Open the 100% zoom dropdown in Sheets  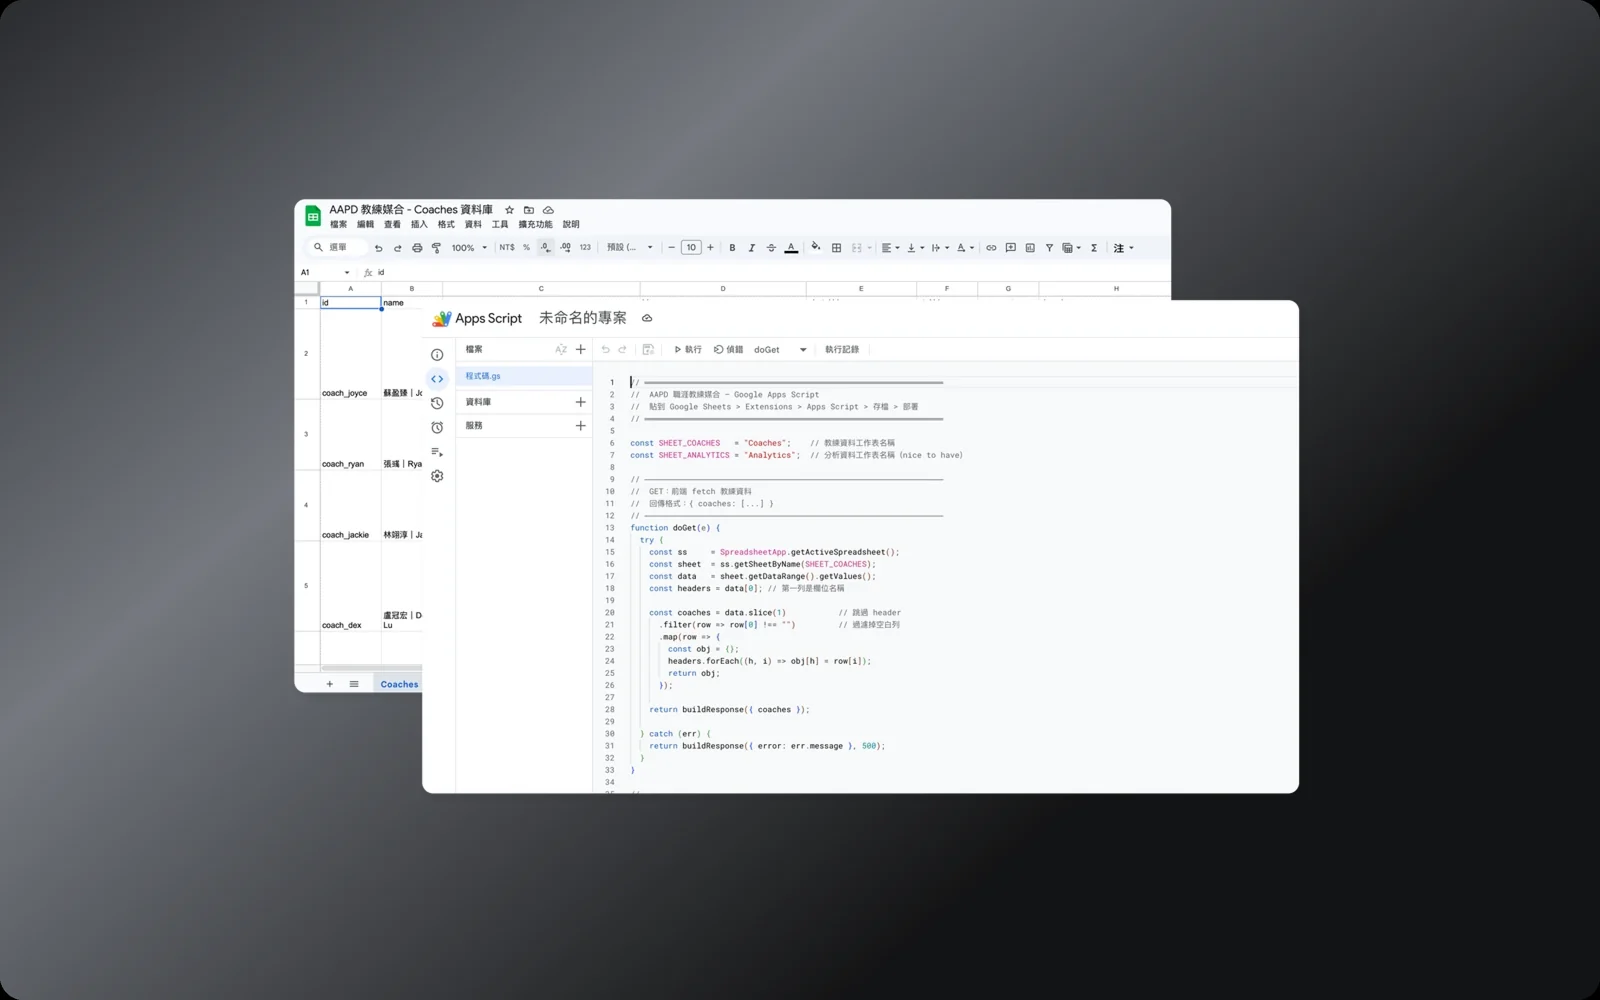pyautogui.click(x=469, y=248)
